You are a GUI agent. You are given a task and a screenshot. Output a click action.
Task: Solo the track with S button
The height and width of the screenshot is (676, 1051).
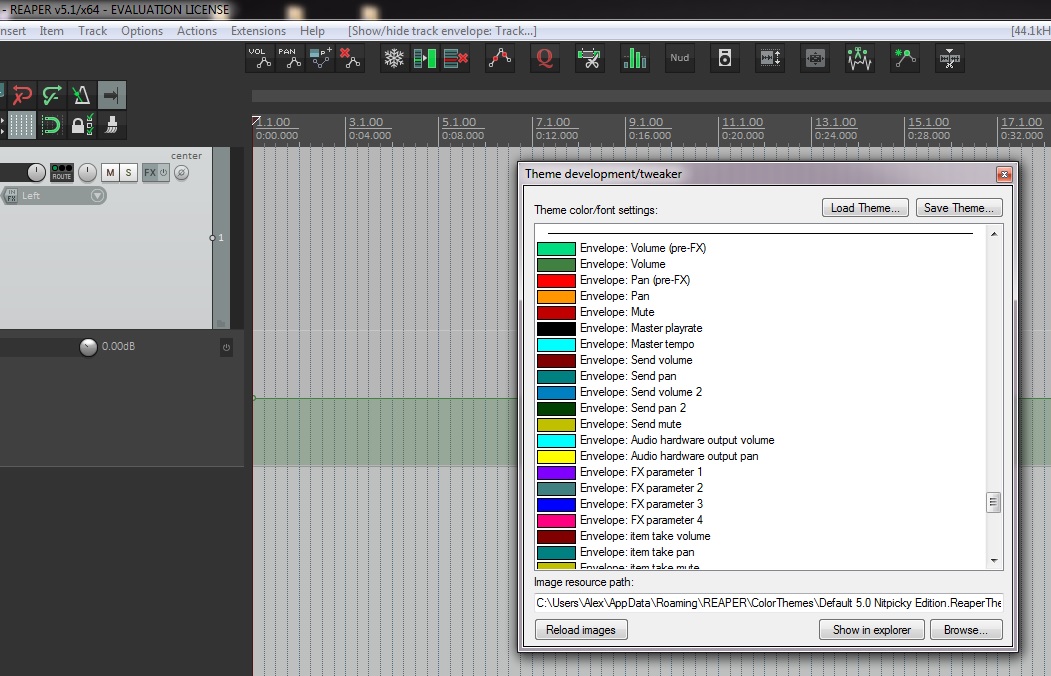click(128, 173)
